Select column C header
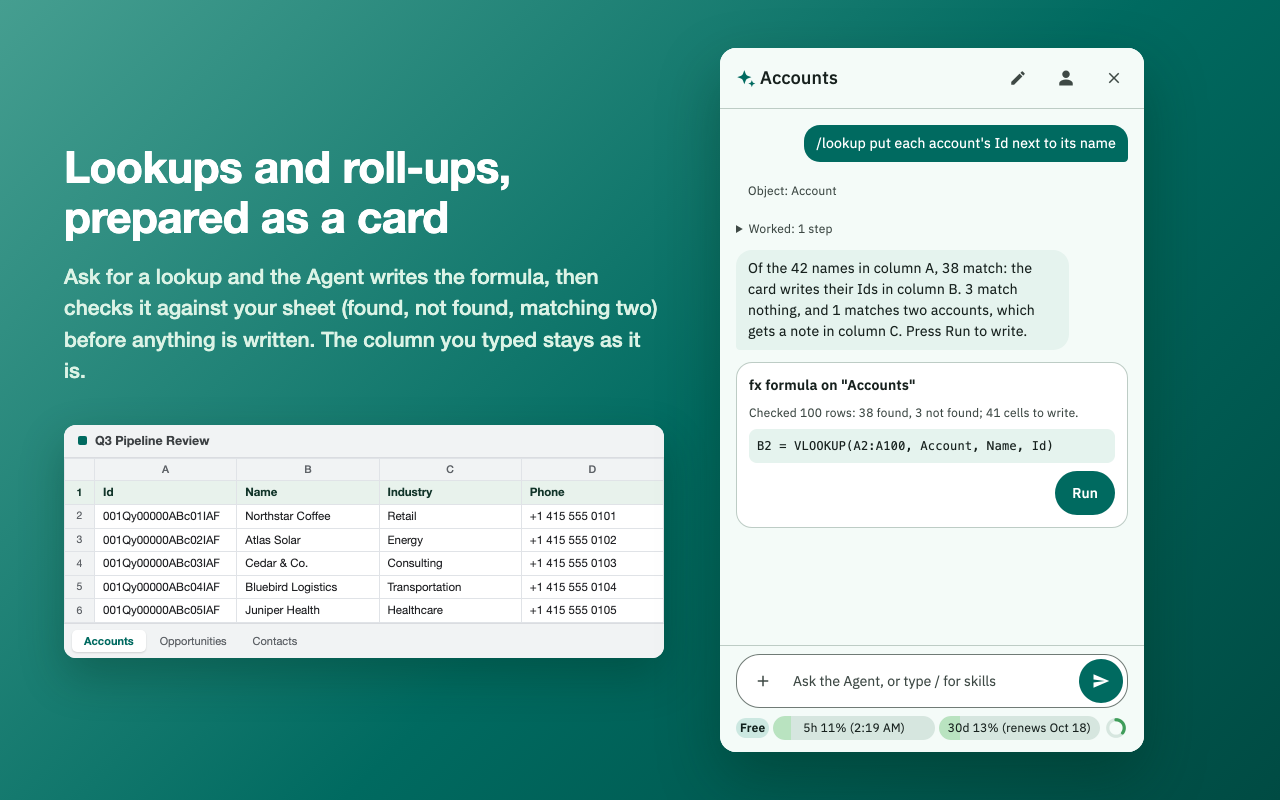Screen dimensions: 1280x800 [450, 469]
